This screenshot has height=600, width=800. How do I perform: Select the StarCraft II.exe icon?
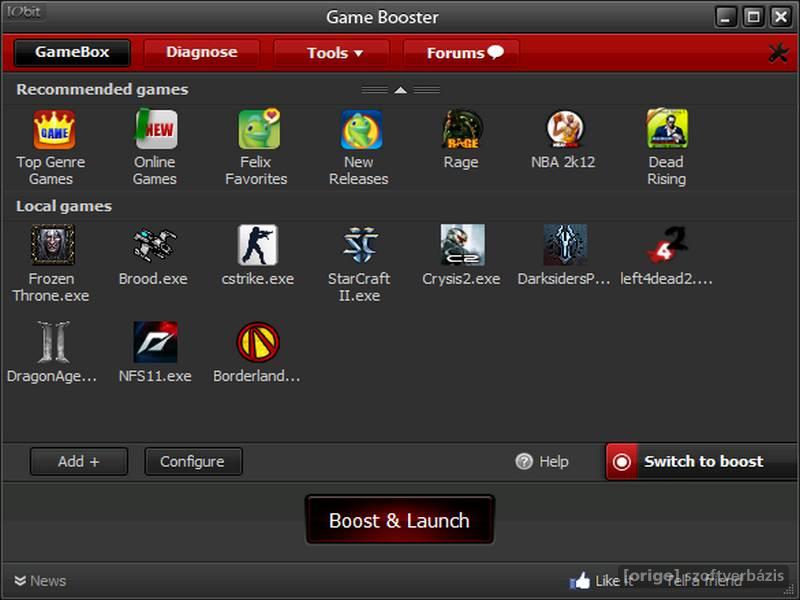tap(360, 245)
